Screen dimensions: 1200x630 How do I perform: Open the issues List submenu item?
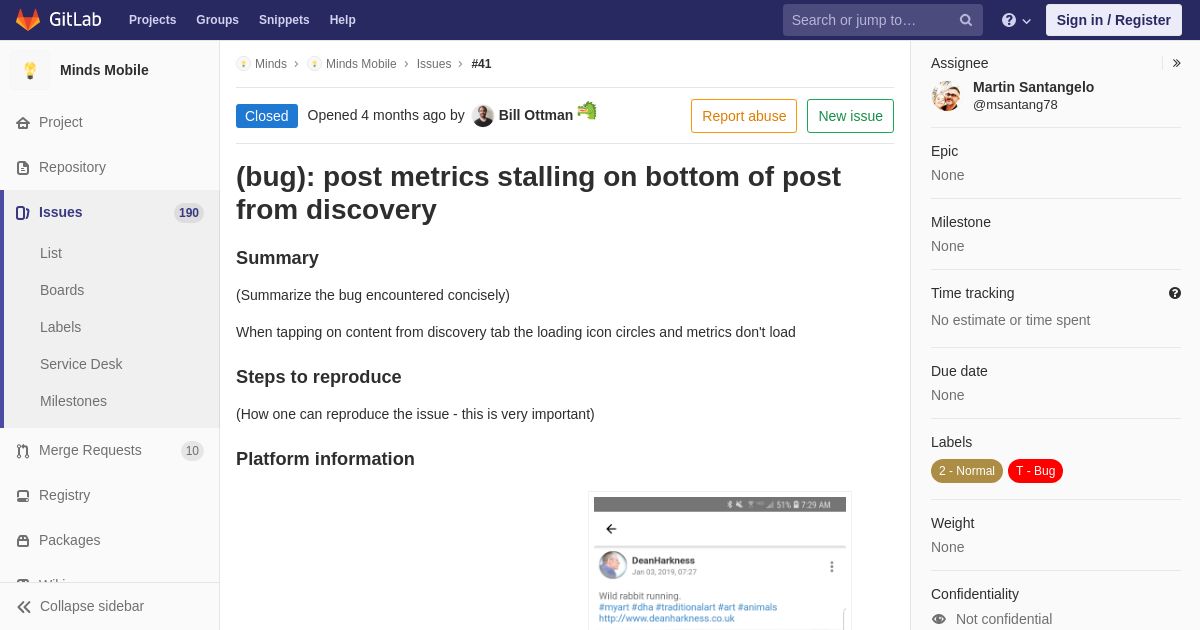(51, 253)
